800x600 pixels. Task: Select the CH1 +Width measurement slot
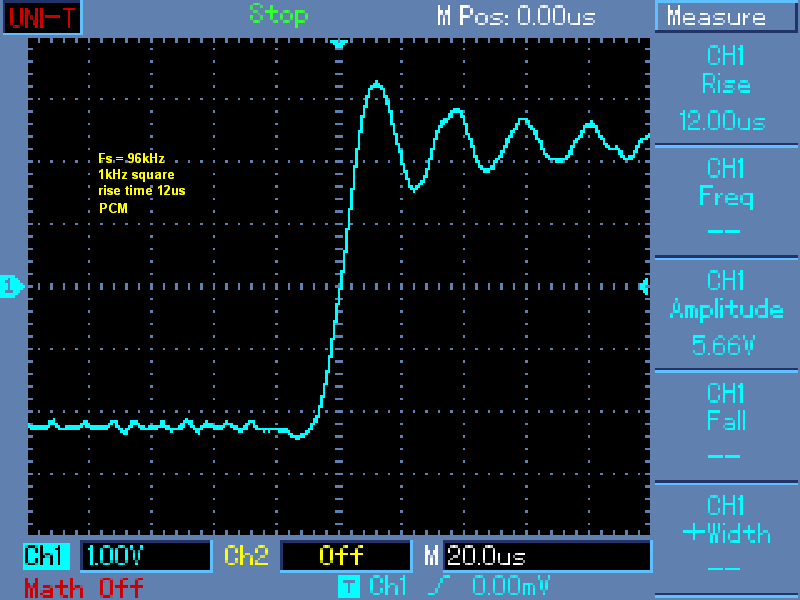click(726, 538)
